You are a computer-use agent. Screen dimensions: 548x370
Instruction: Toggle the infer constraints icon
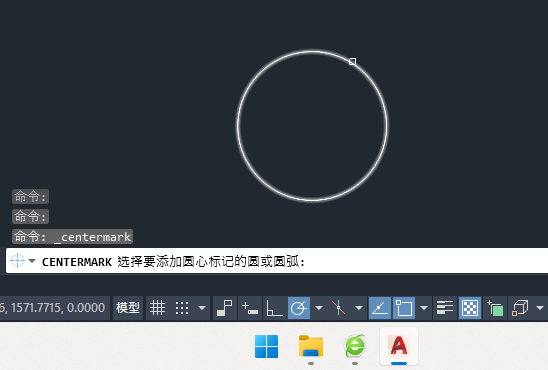(224, 308)
